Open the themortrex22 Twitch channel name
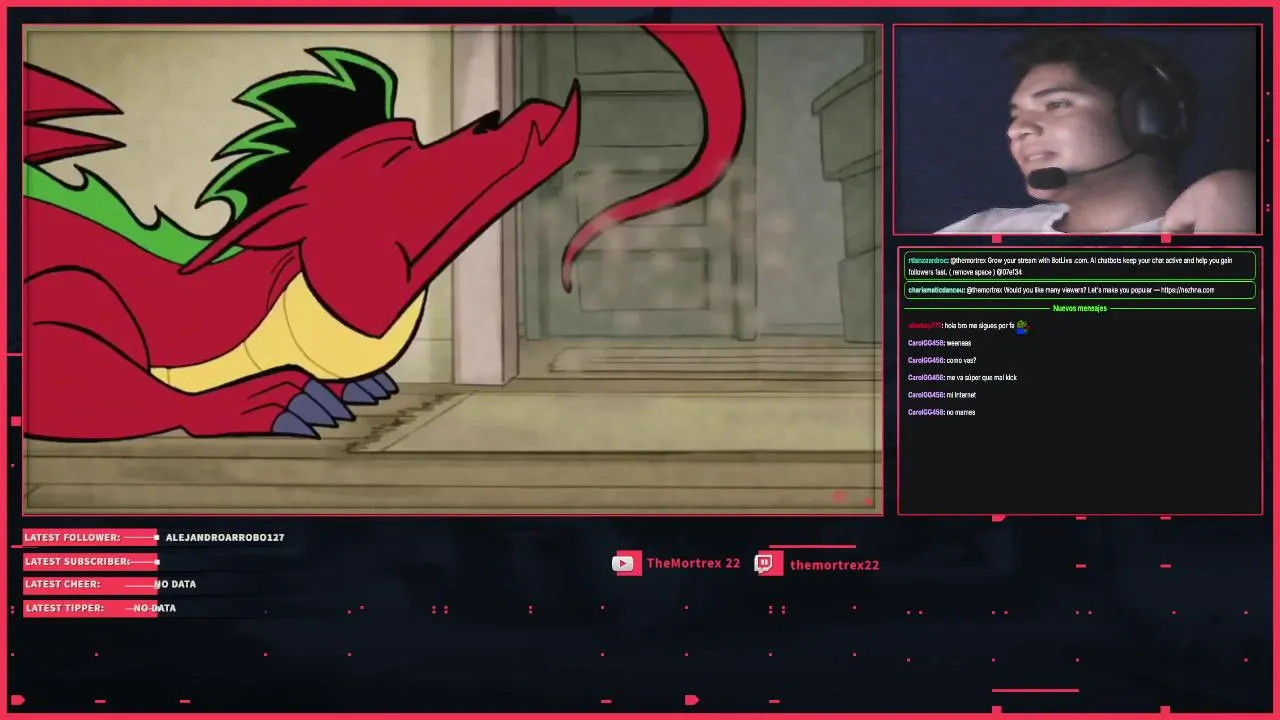The image size is (1280, 720). (834, 565)
